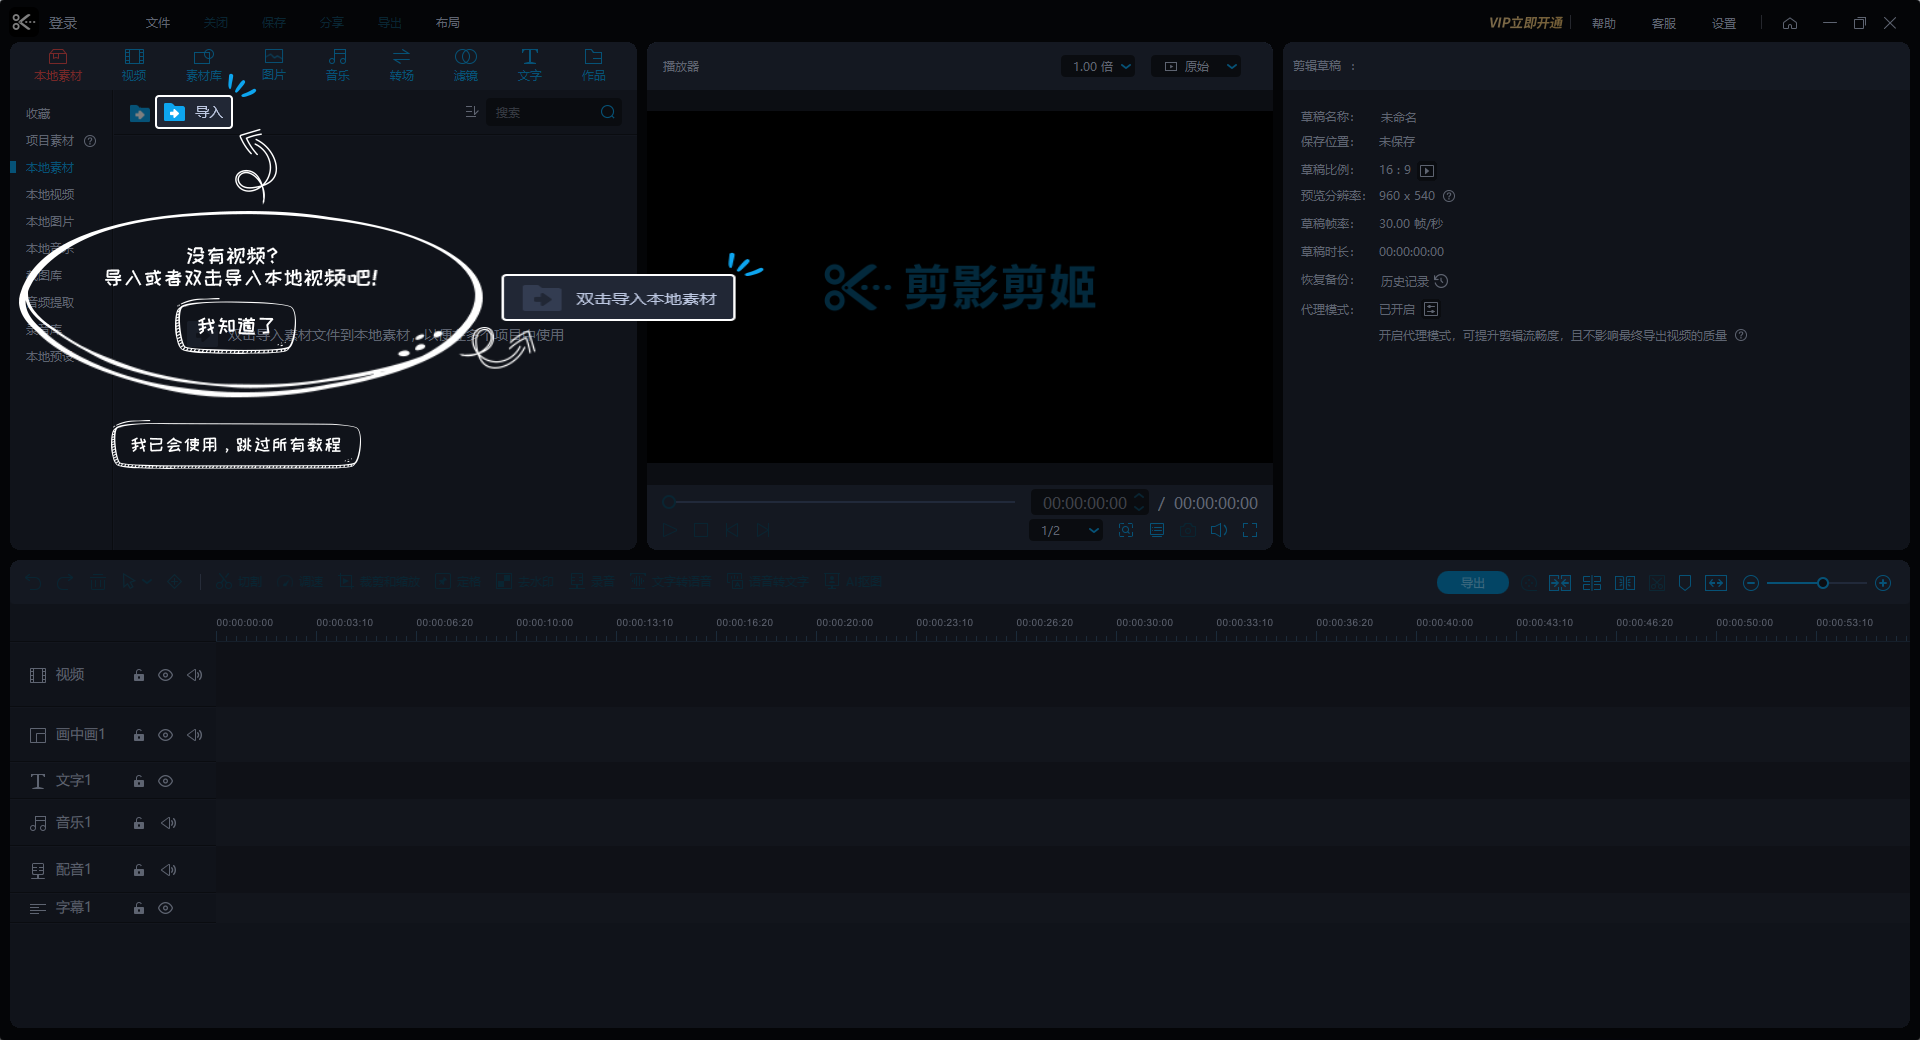The height and width of the screenshot is (1040, 1920).
Task: Select 本地视频 in the sidebar
Action: pos(50,195)
